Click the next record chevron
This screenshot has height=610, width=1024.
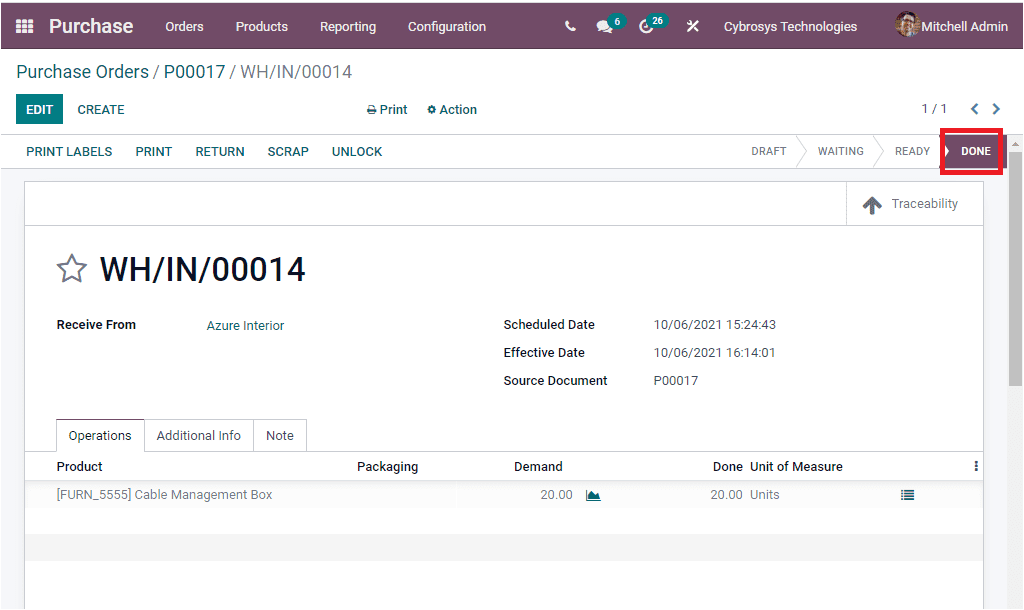pos(996,109)
